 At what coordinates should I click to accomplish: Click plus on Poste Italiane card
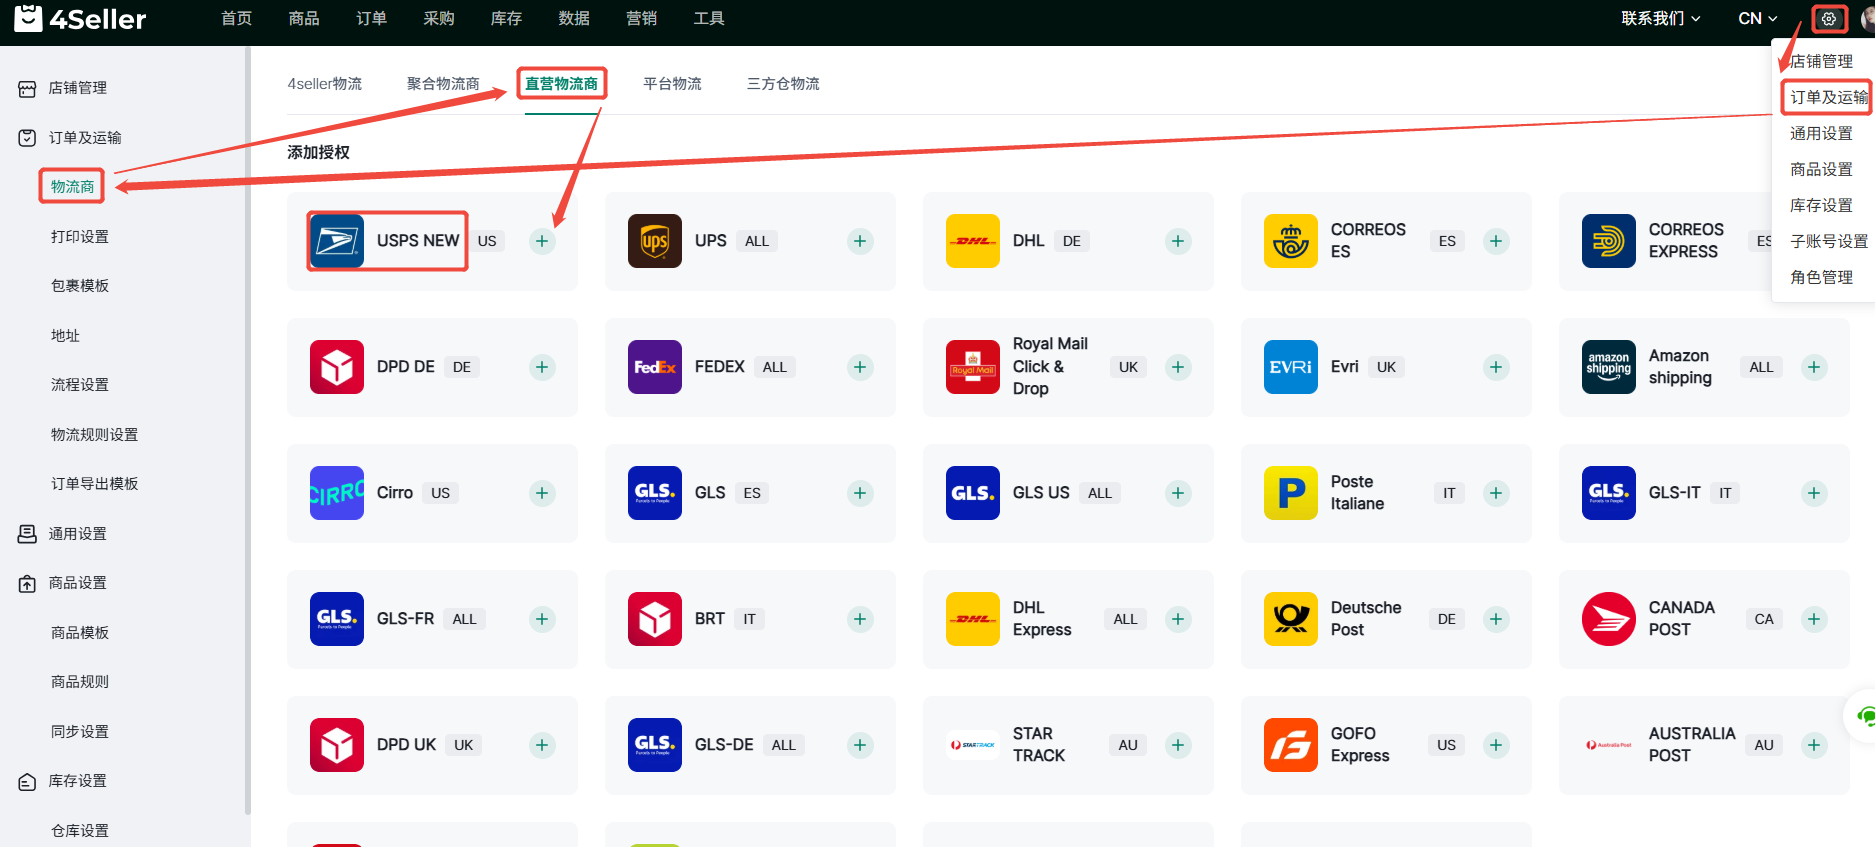pos(1496,493)
